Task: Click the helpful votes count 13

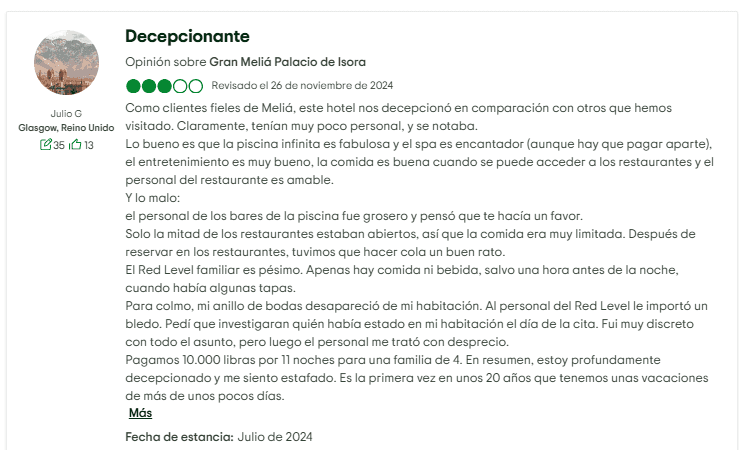Action: point(89,145)
